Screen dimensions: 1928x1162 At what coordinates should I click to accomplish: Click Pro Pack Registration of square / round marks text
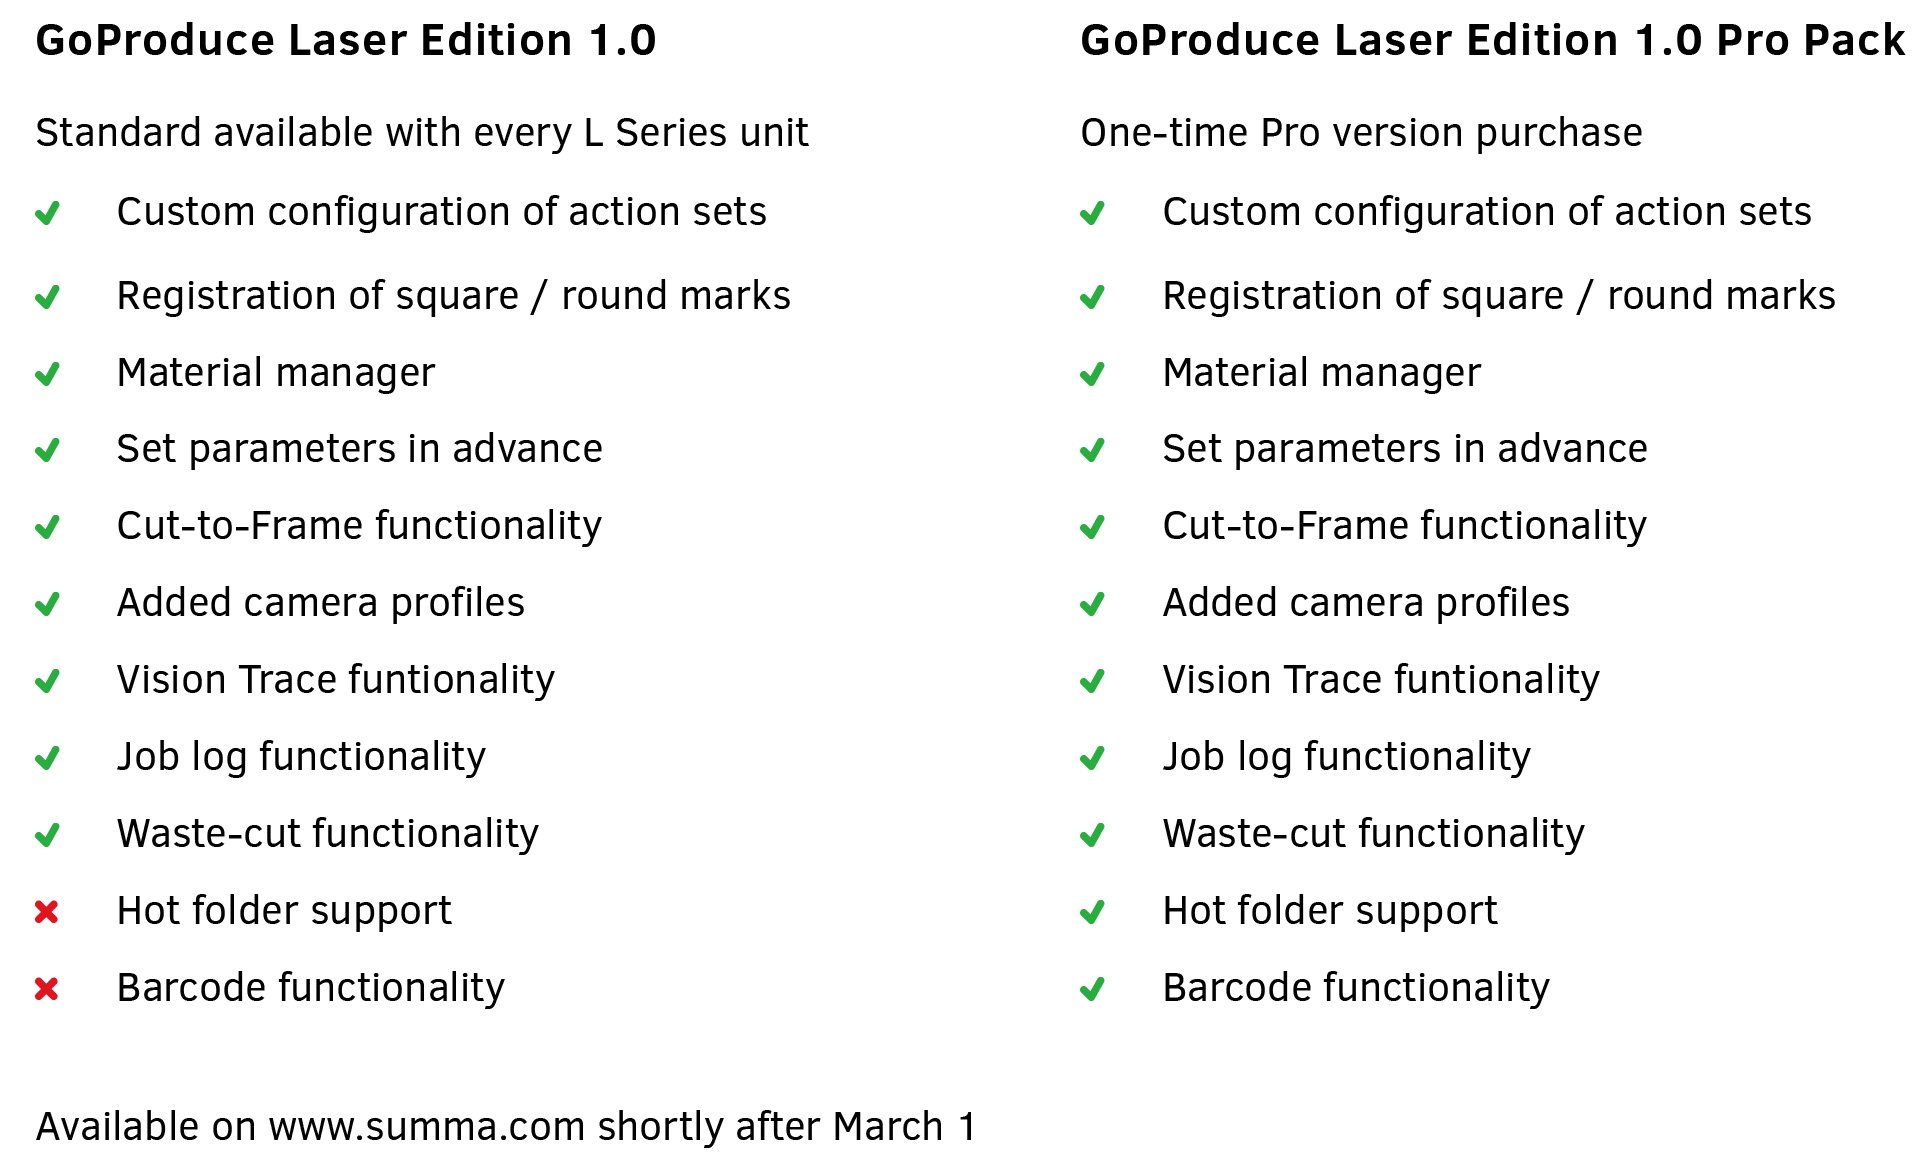(x=1499, y=296)
